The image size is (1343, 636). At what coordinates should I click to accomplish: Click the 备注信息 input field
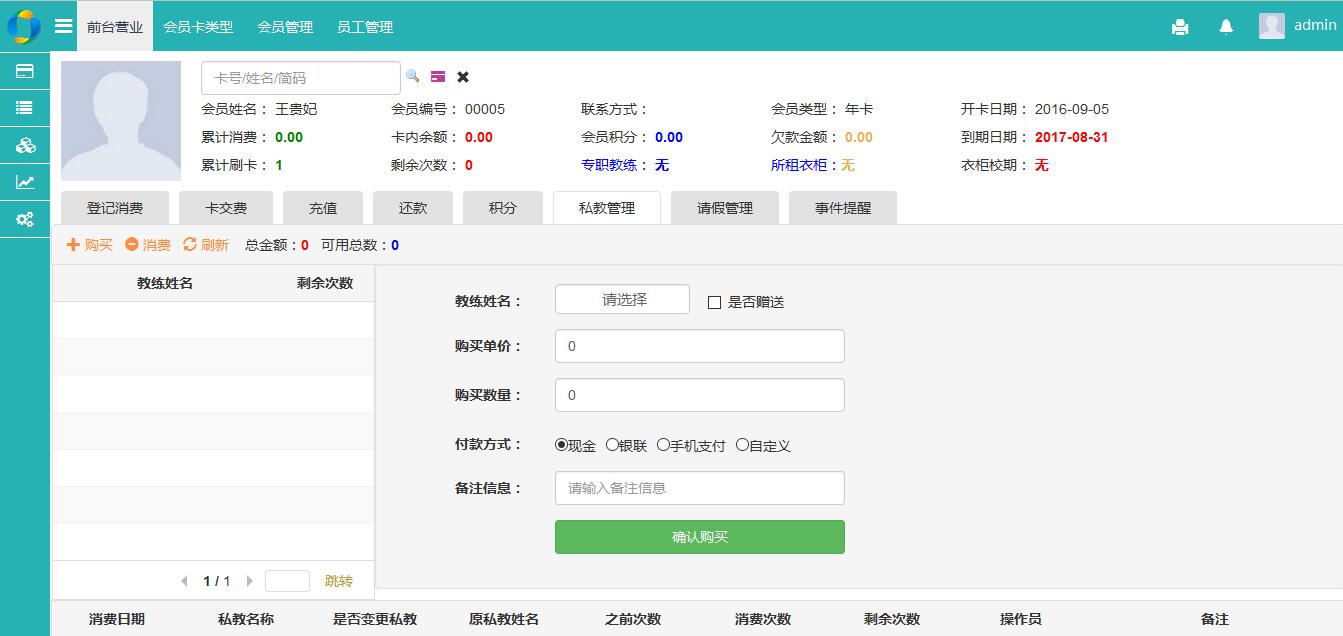(699, 488)
